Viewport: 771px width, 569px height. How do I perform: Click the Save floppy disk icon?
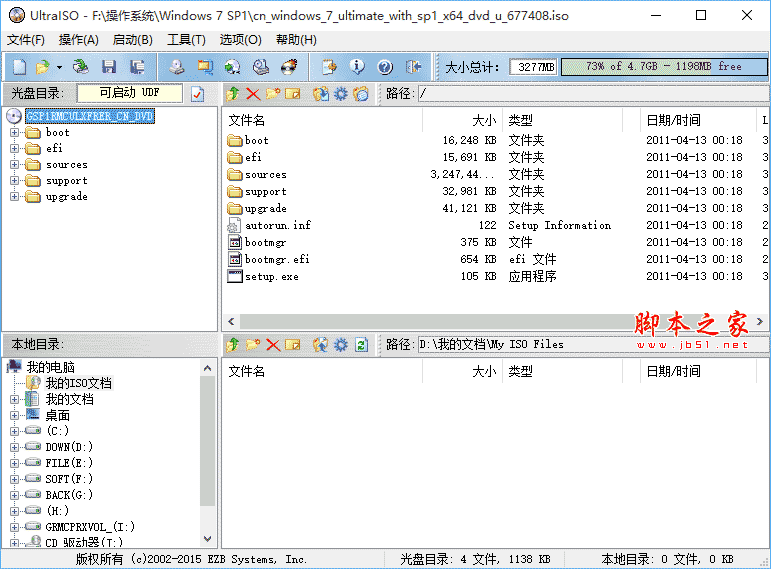109,66
